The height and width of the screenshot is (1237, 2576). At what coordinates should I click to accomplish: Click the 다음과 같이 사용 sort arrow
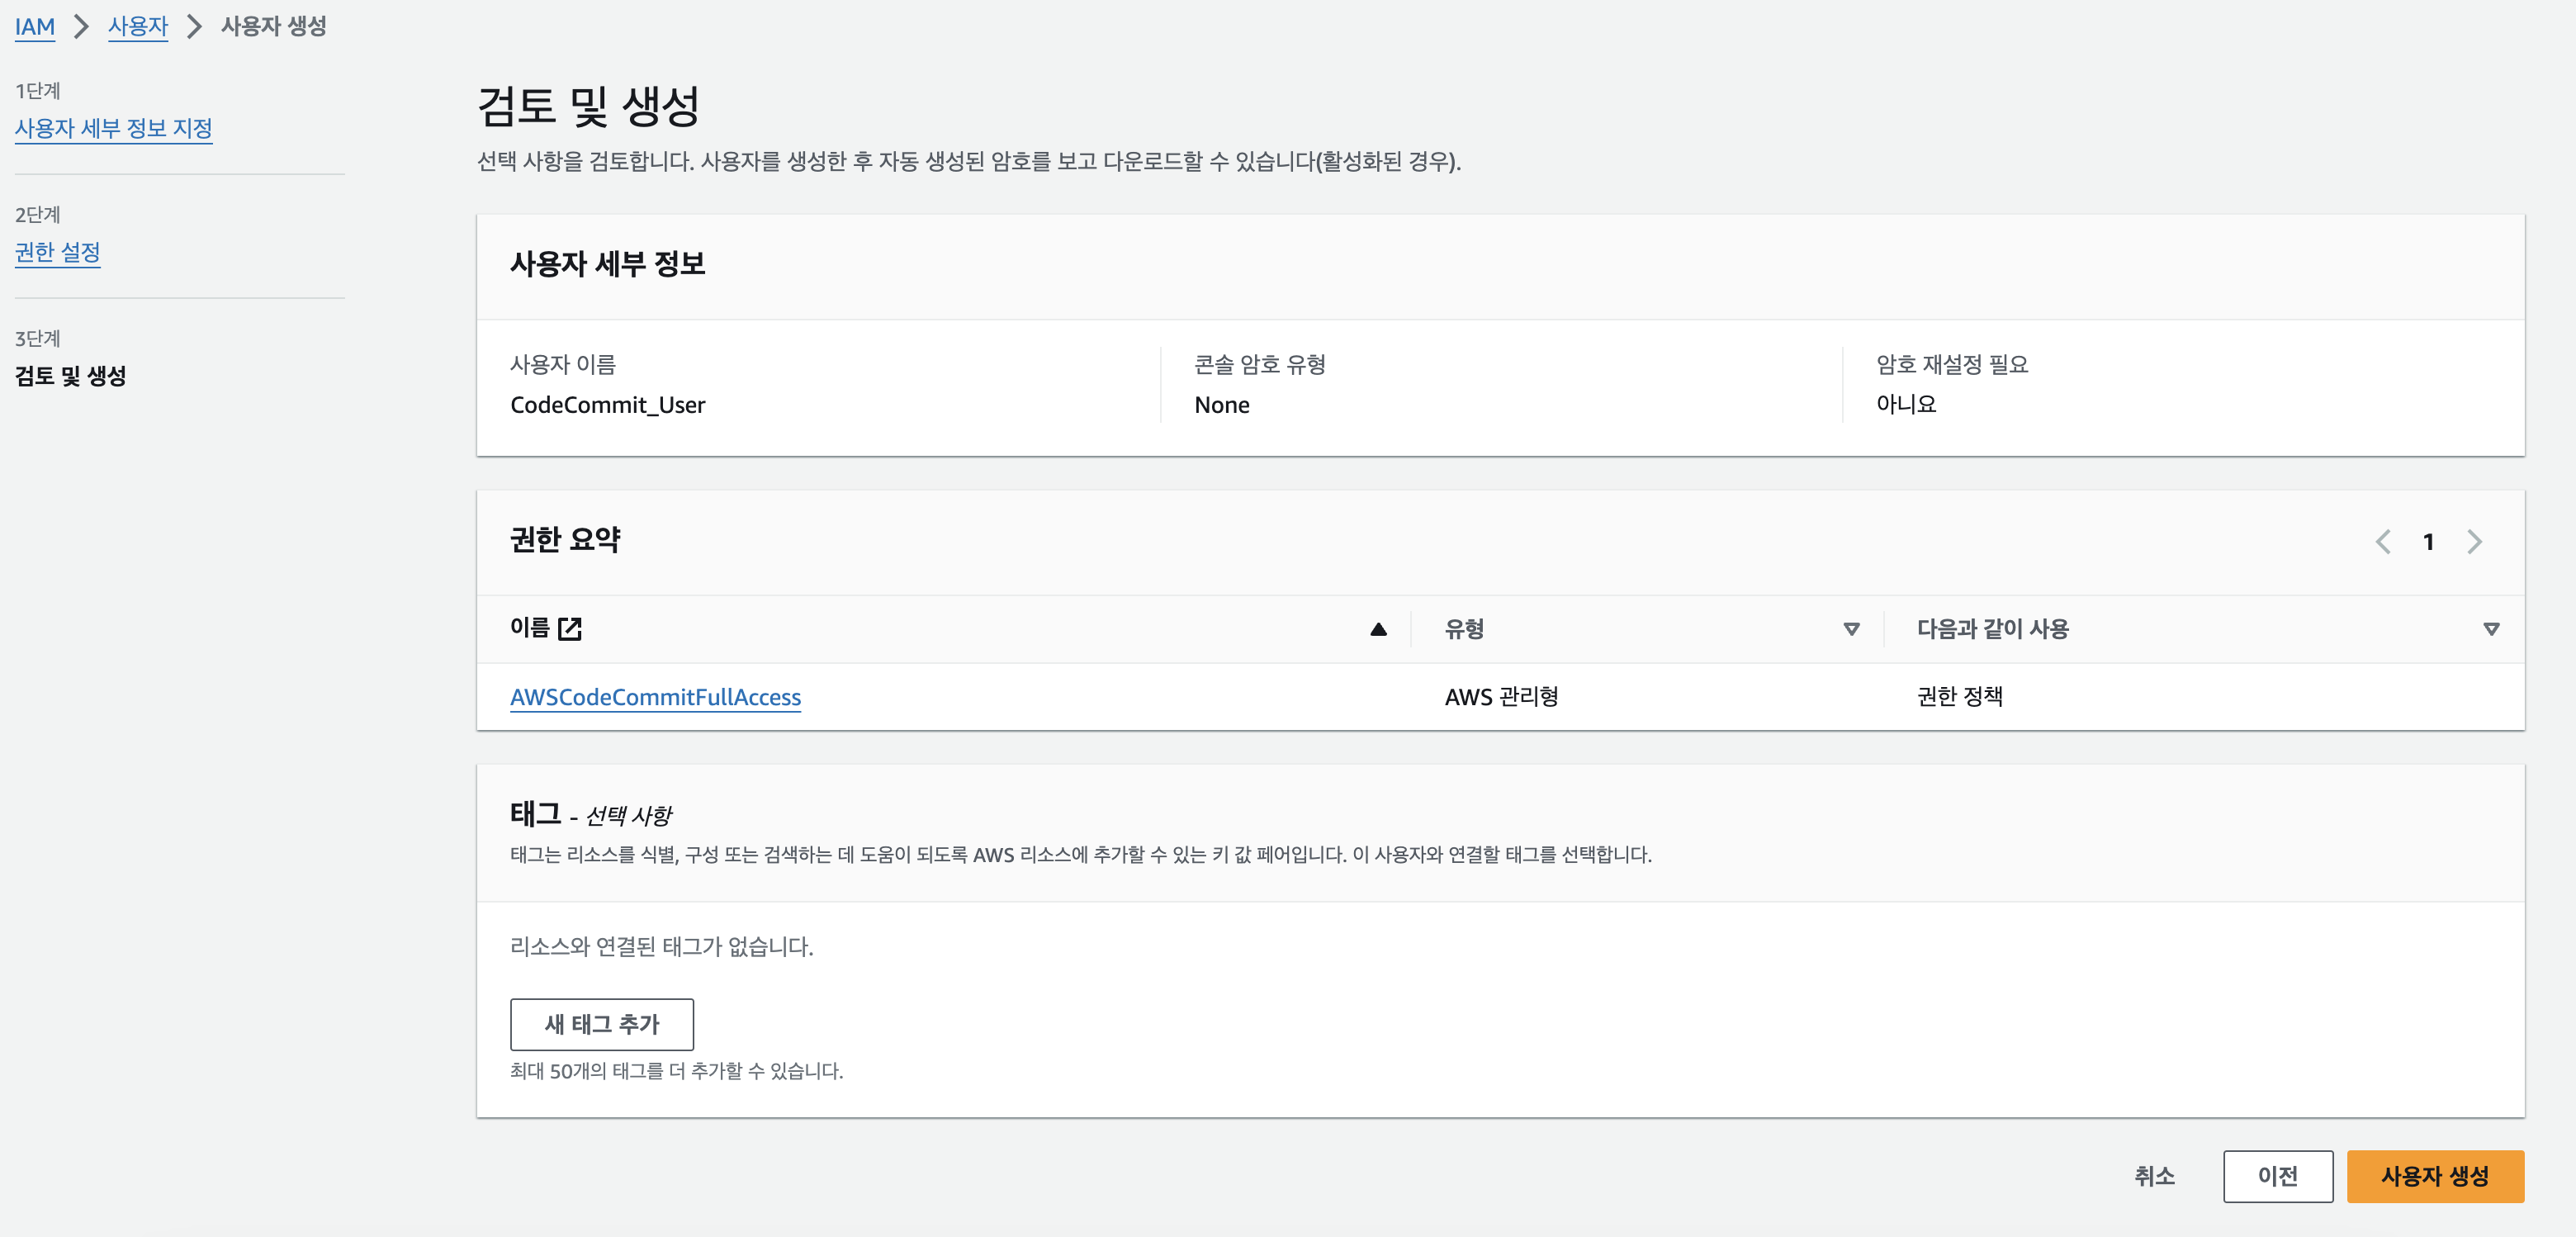(2491, 629)
